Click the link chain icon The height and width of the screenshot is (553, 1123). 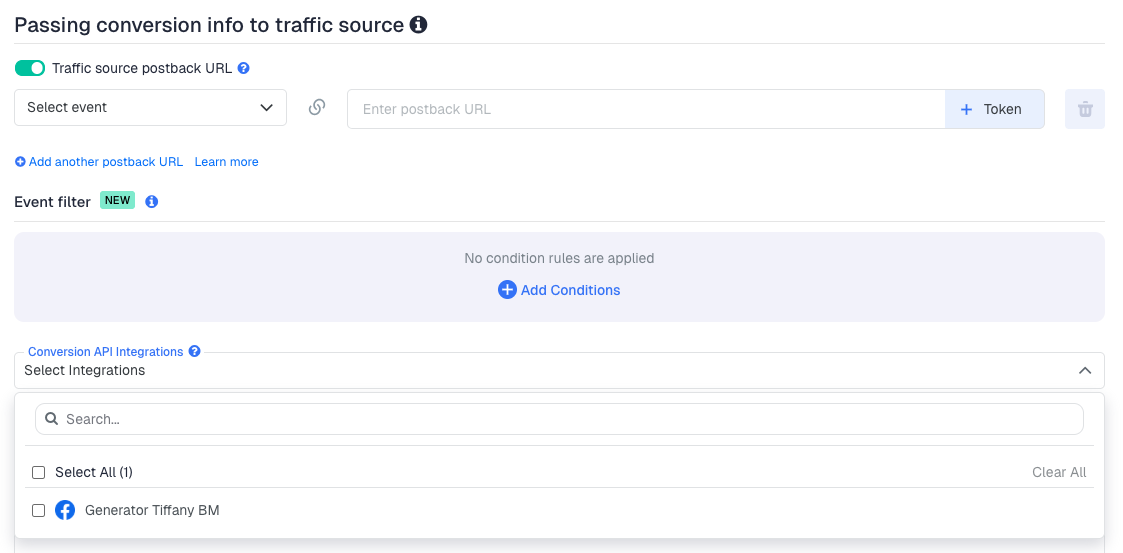(x=317, y=108)
